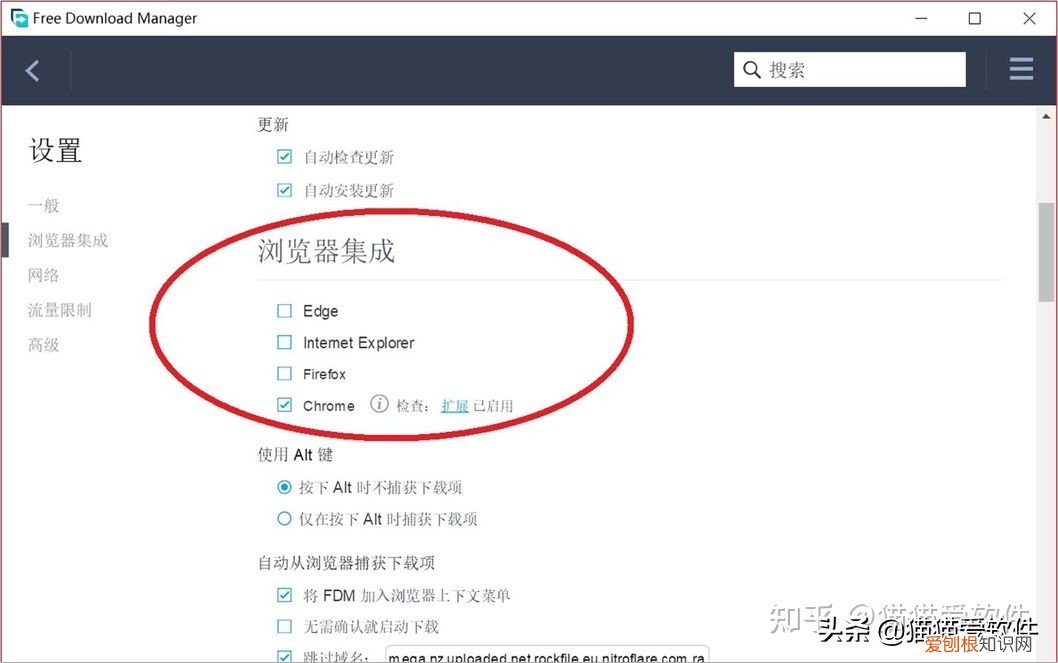Click the skipped domains input field
This screenshot has width=1058, height=663.
coord(545,655)
